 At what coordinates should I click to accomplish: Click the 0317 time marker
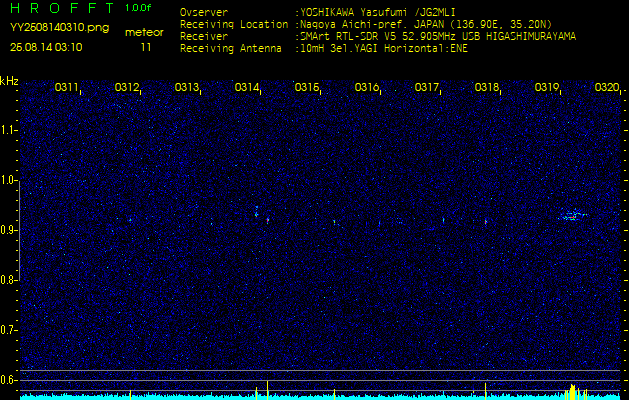(x=426, y=87)
